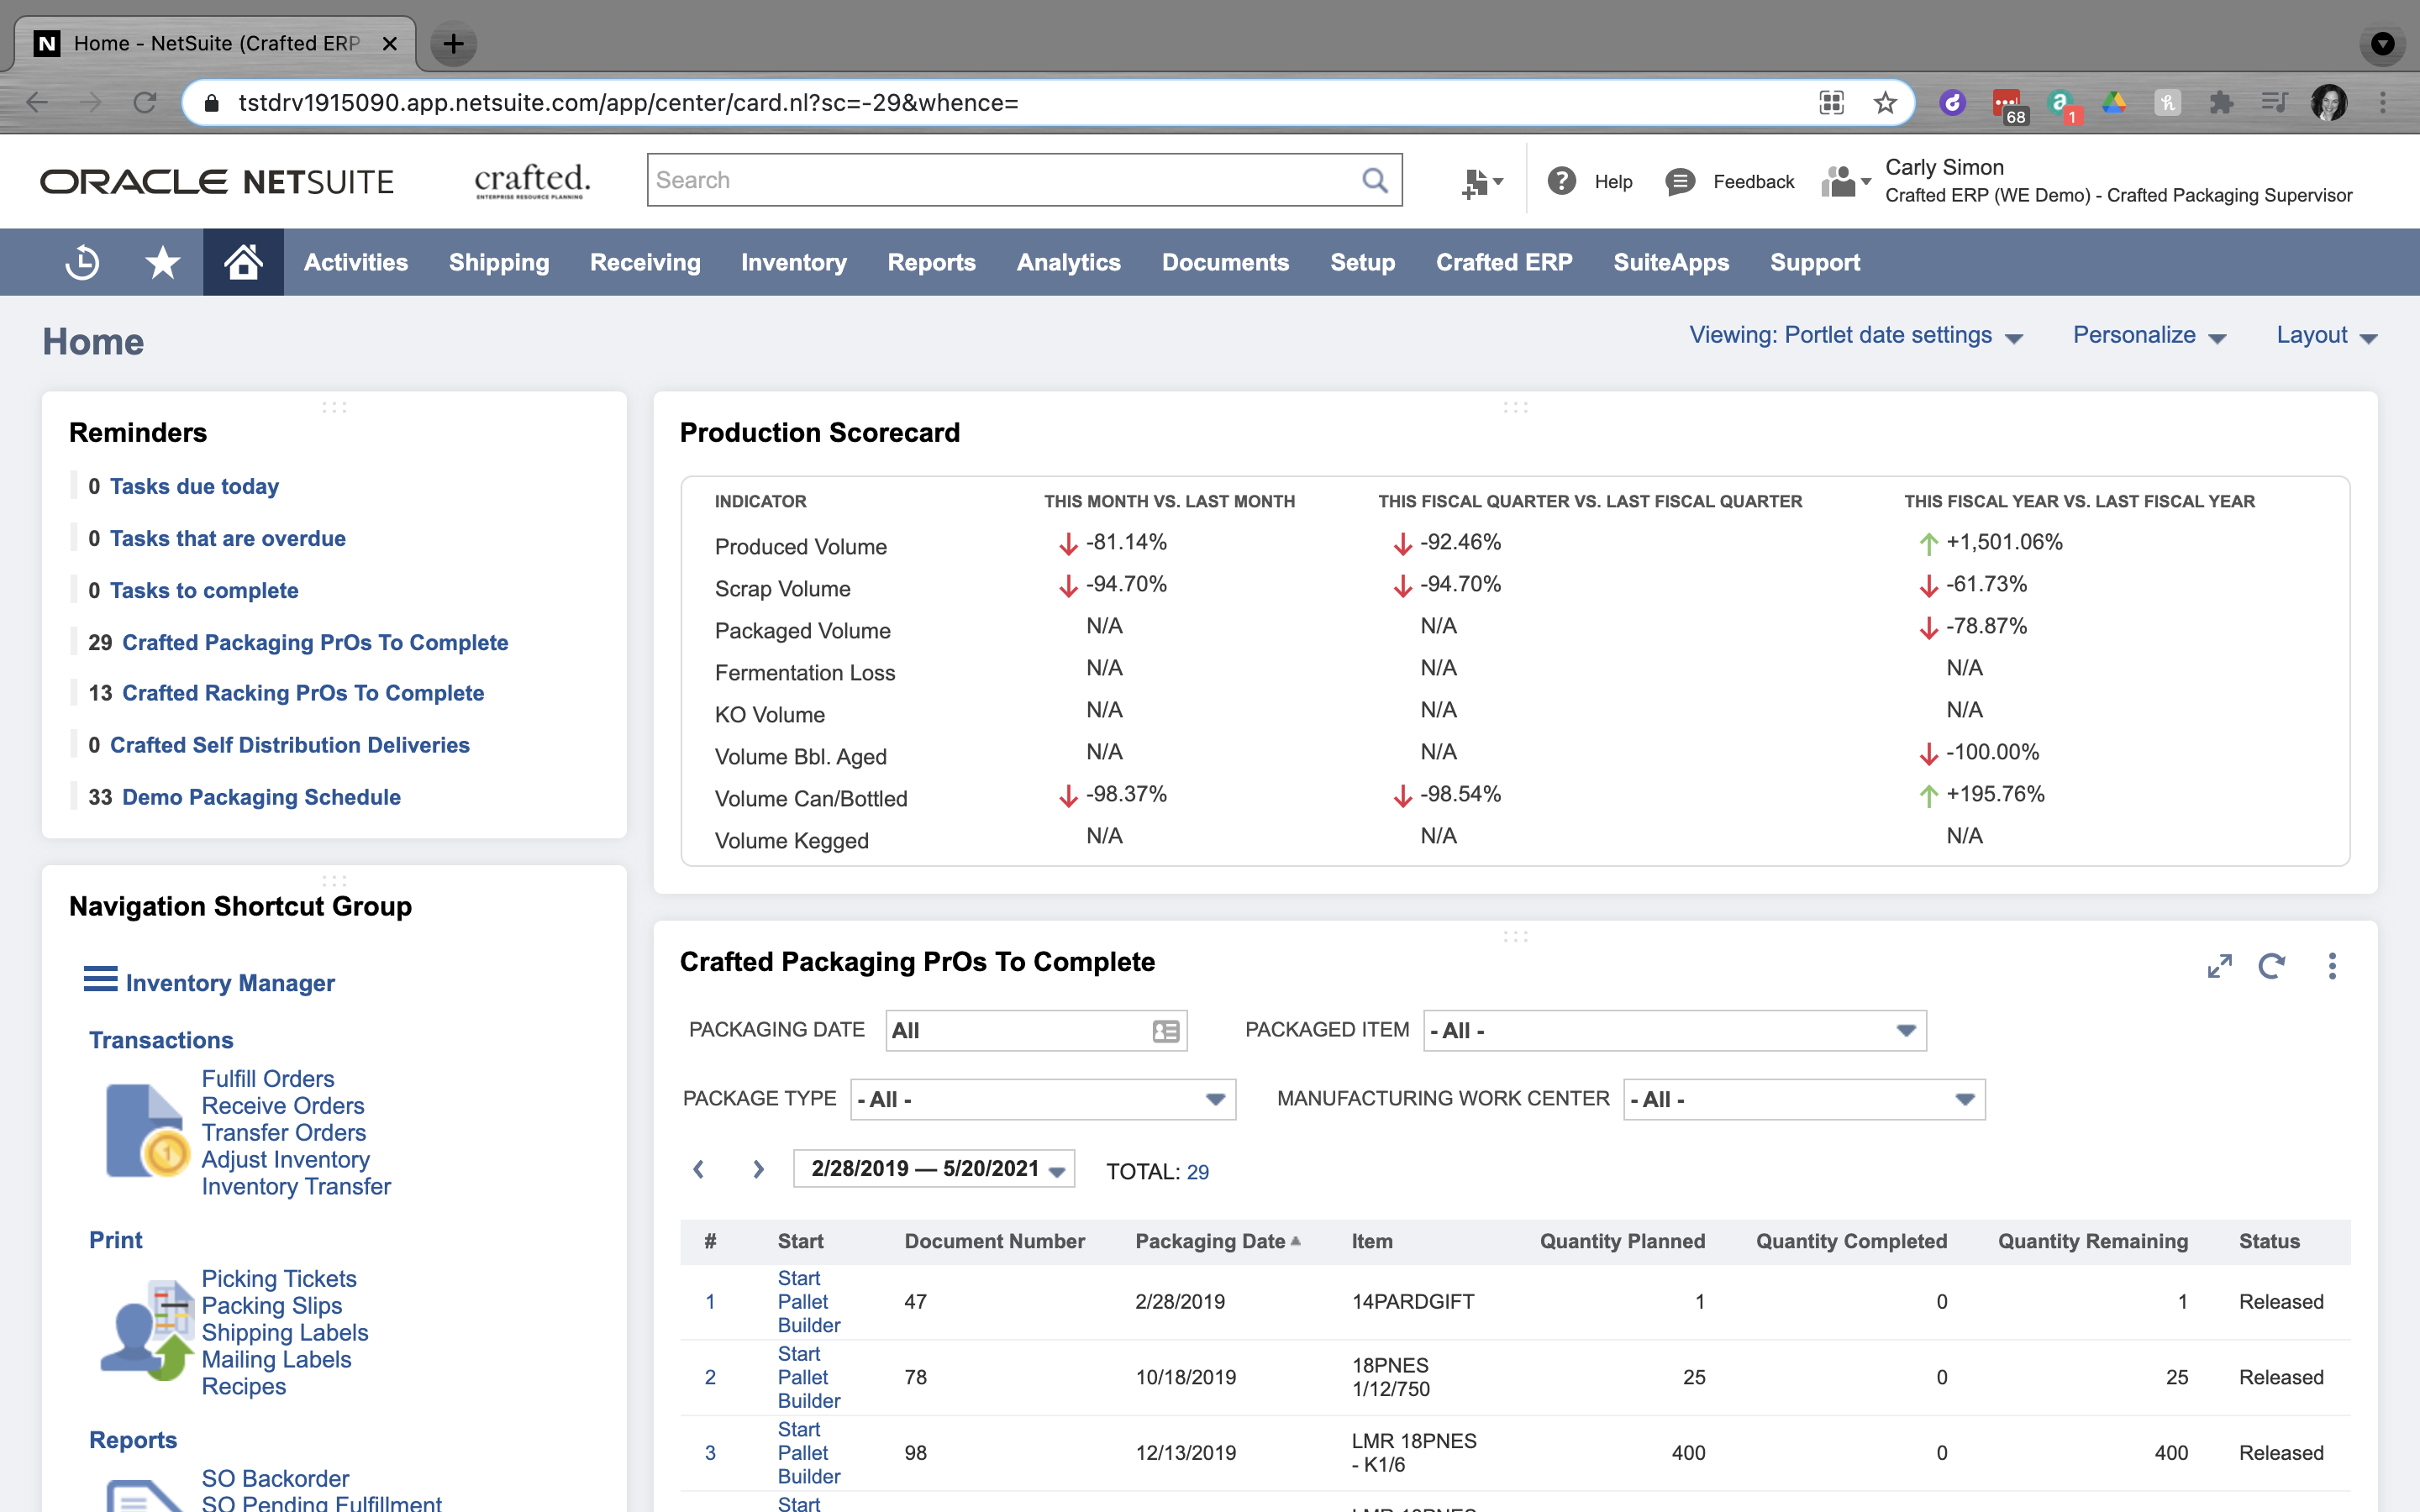Bookmark this page with the browser star
The width and height of the screenshot is (2420, 1512).
1885,102
